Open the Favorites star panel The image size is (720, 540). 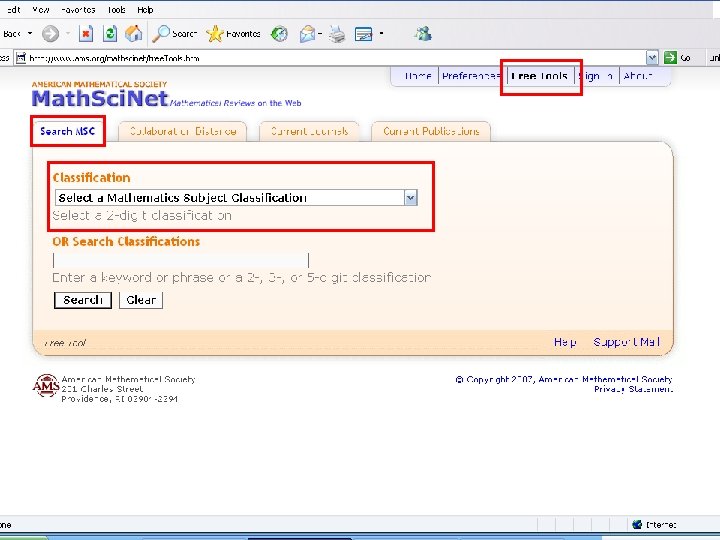tap(233, 34)
